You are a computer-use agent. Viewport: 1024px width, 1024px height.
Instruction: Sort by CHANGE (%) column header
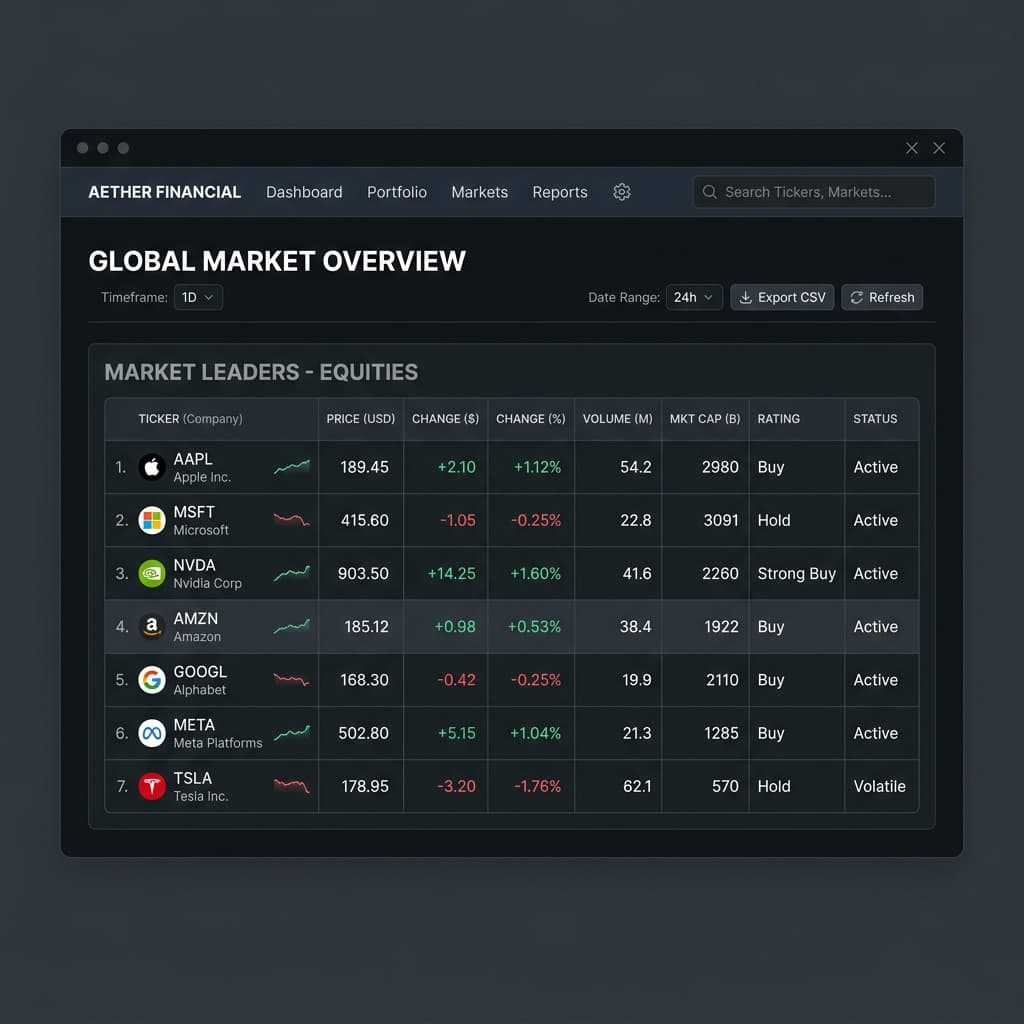click(531, 419)
